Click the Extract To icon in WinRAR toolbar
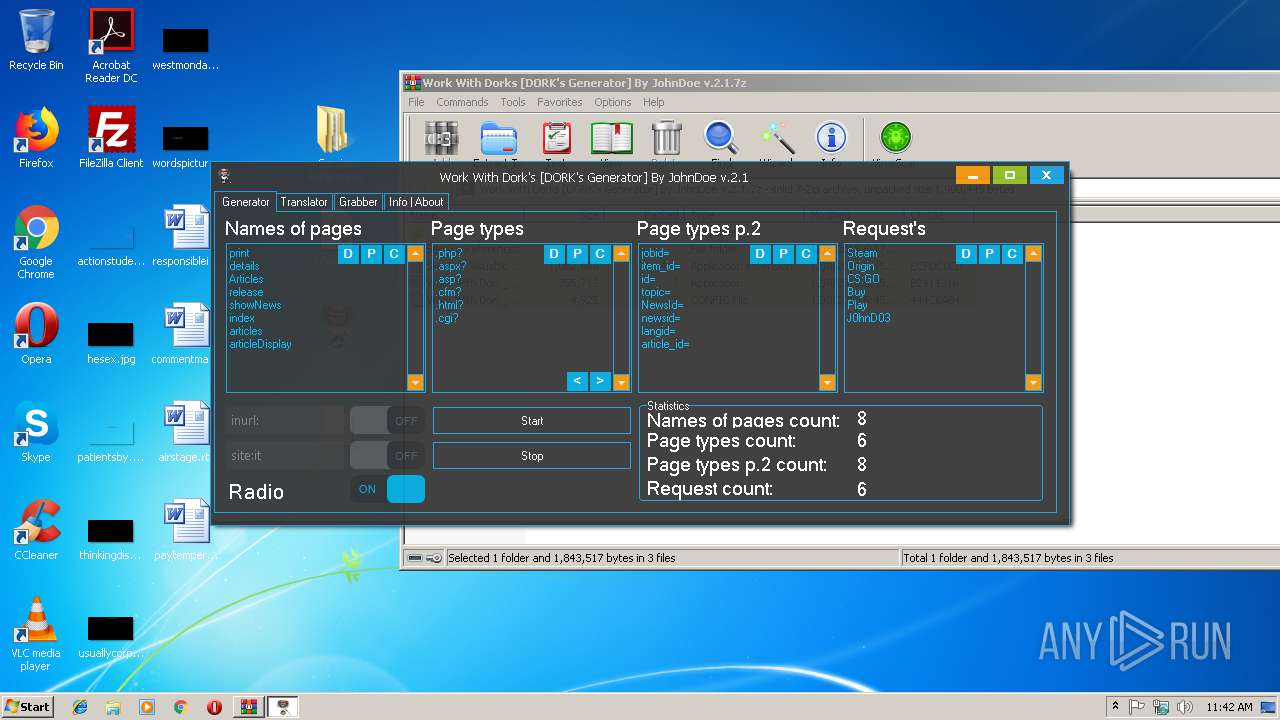Viewport: 1280px width, 720px height. point(498,139)
